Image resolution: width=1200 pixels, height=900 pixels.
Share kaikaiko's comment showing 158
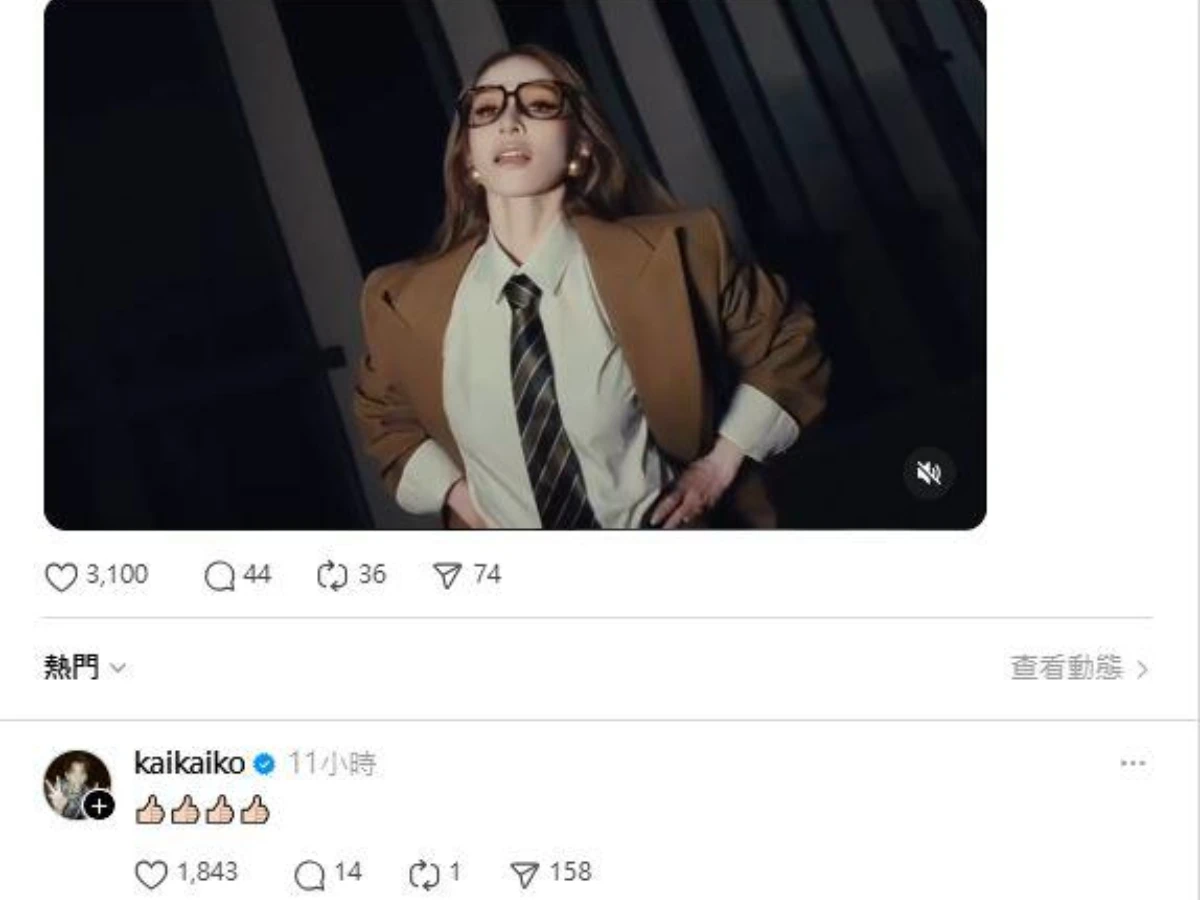coord(524,874)
